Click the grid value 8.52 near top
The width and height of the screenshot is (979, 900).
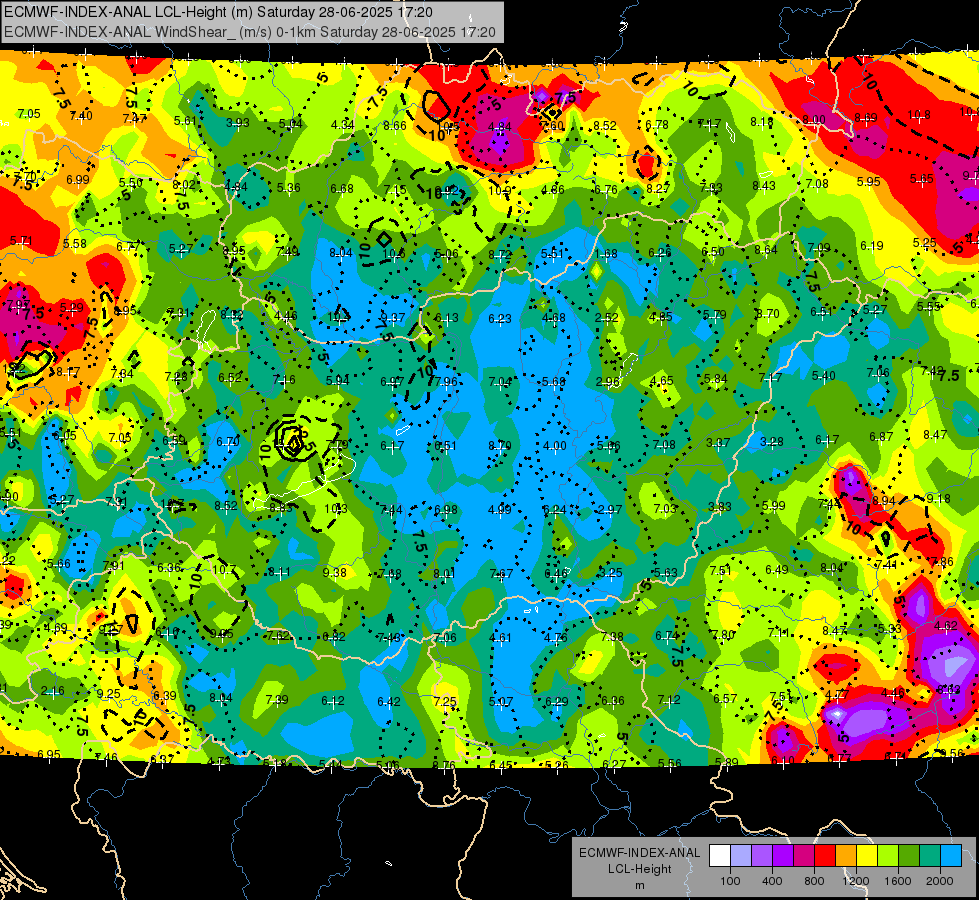(604, 126)
